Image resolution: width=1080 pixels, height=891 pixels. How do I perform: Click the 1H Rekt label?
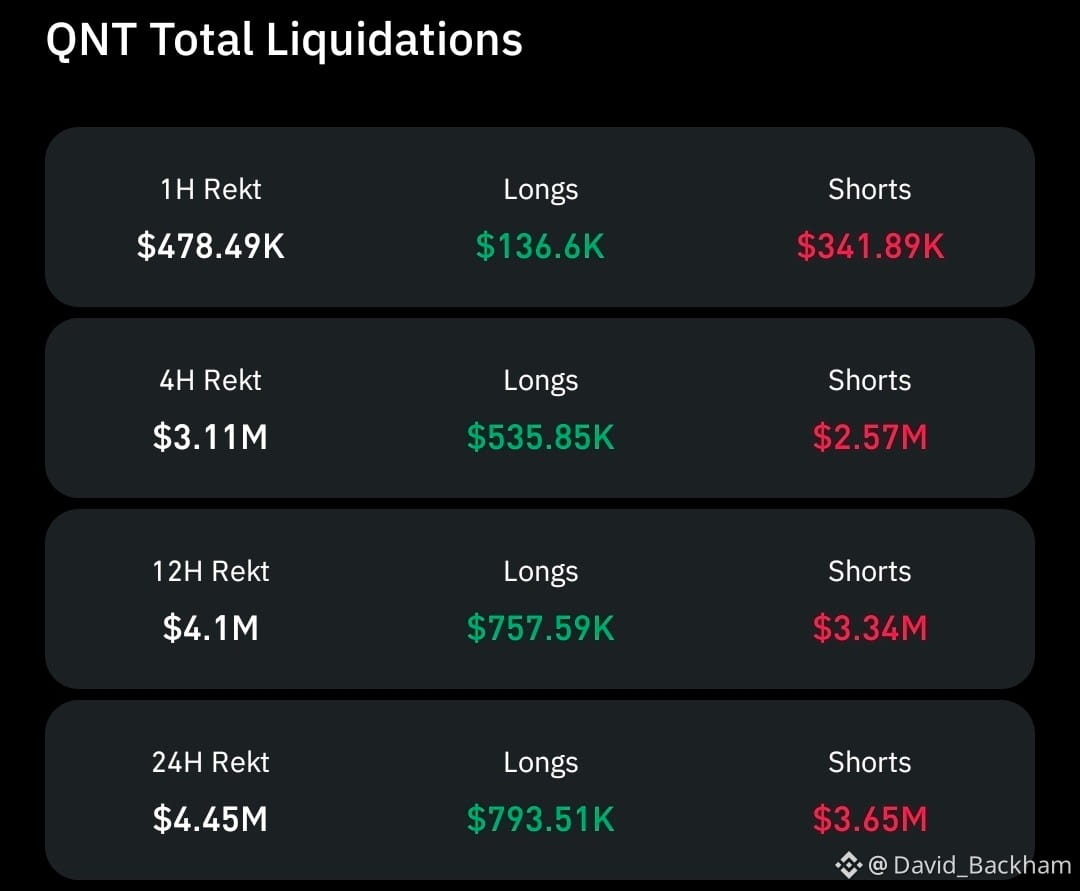point(211,189)
